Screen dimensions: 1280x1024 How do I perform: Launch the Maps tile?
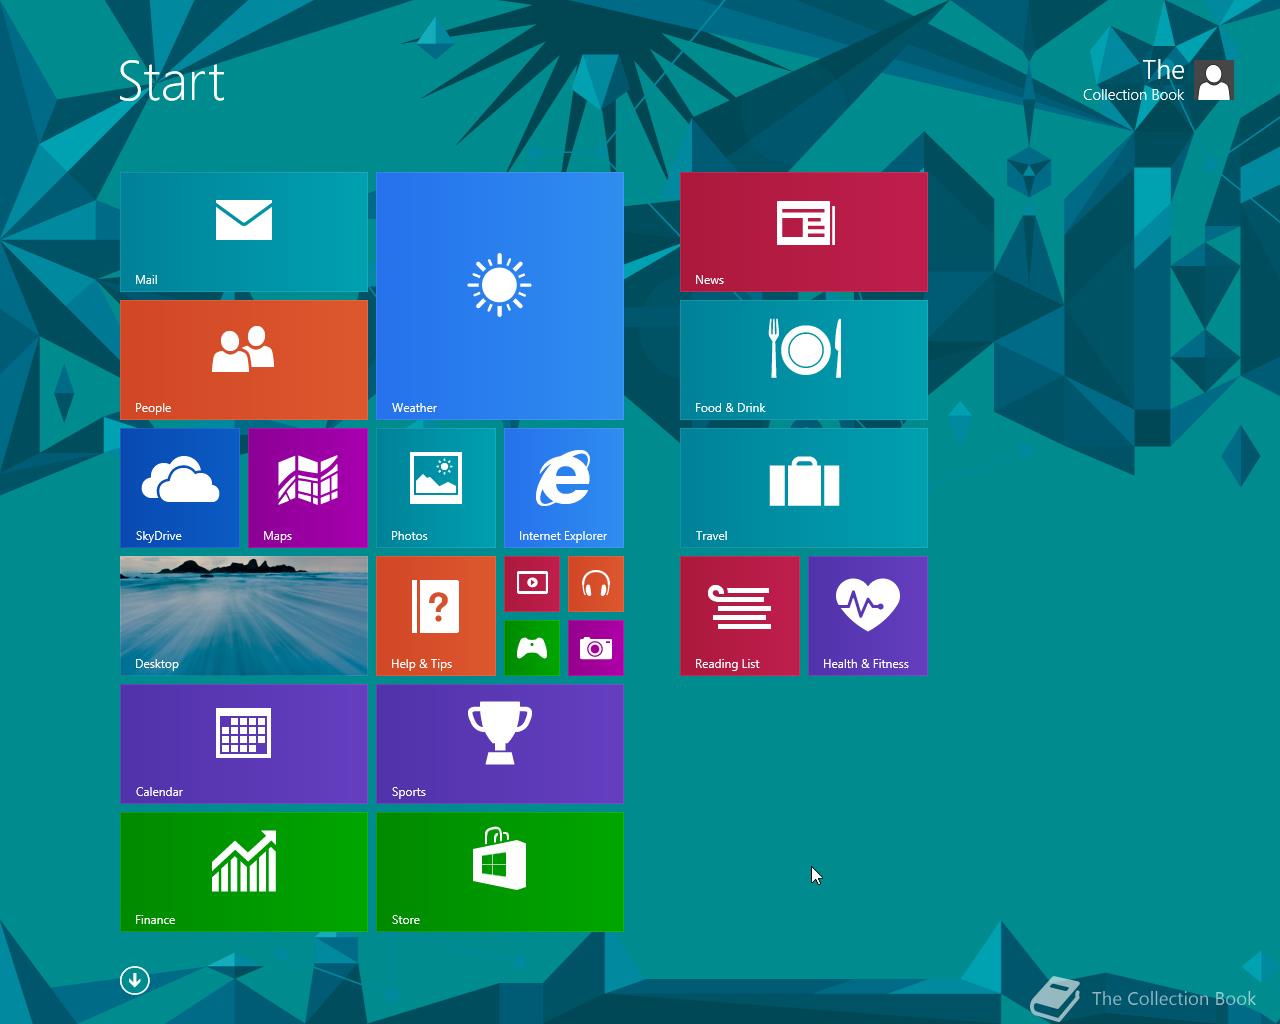pyautogui.click(x=308, y=488)
